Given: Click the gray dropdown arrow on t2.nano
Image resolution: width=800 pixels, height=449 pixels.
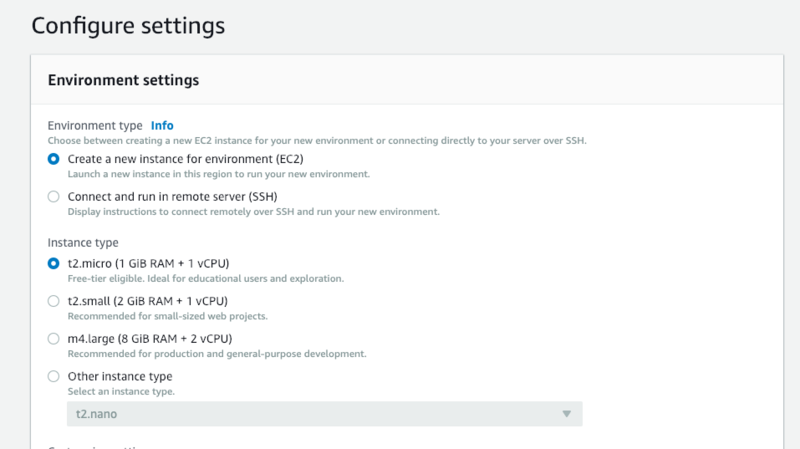Looking at the screenshot, I should click(x=566, y=413).
